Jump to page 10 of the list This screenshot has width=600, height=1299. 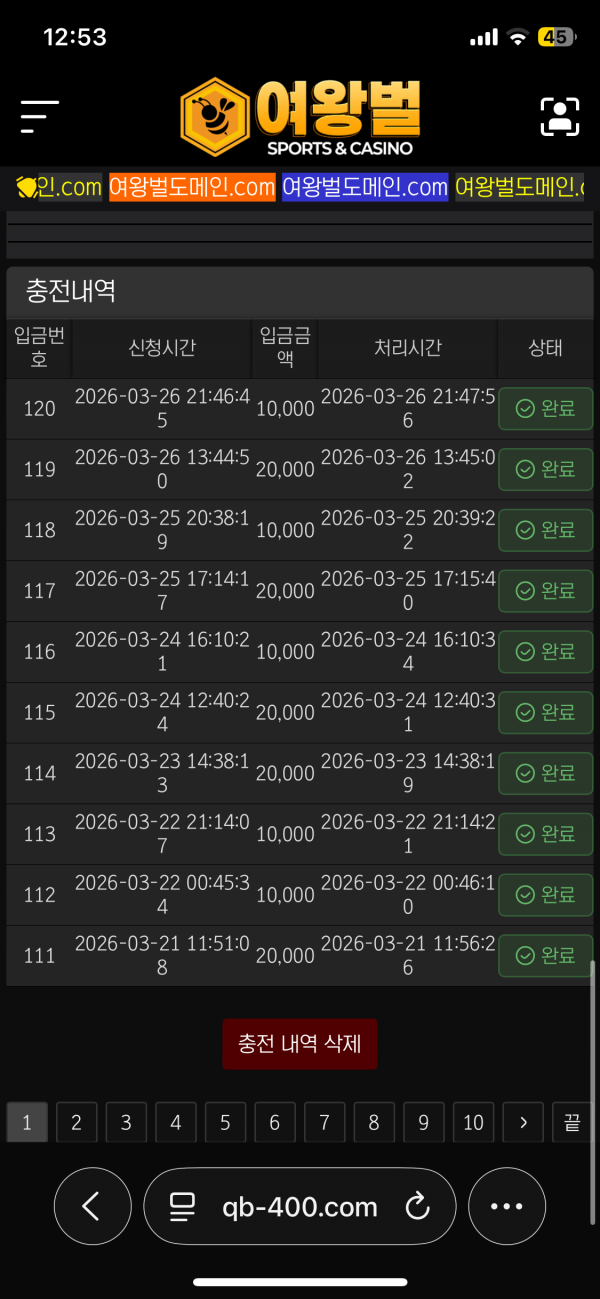click(x=473, y=1122)
